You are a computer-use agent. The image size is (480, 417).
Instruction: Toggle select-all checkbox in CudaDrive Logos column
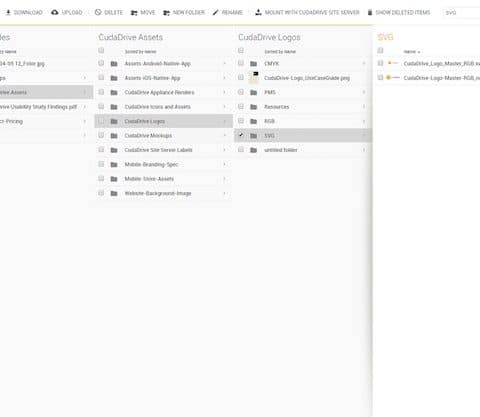(241, 50)
